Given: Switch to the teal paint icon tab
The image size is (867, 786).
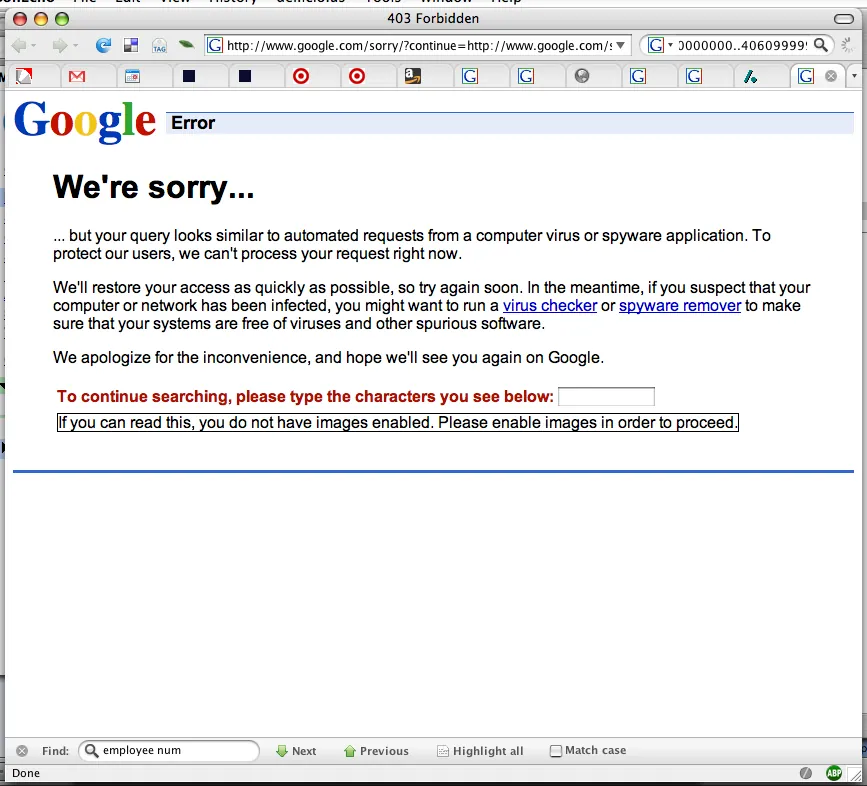Looking at the screenshot, I should coord(750,76).
